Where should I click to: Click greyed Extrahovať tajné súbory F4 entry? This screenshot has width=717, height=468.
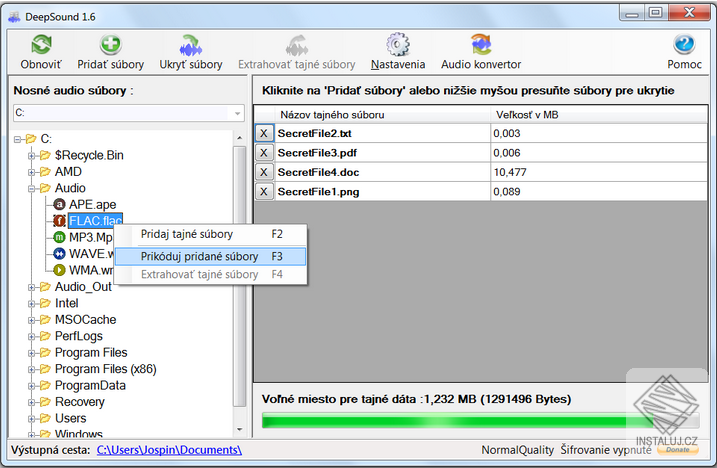(x=210, y=274)
